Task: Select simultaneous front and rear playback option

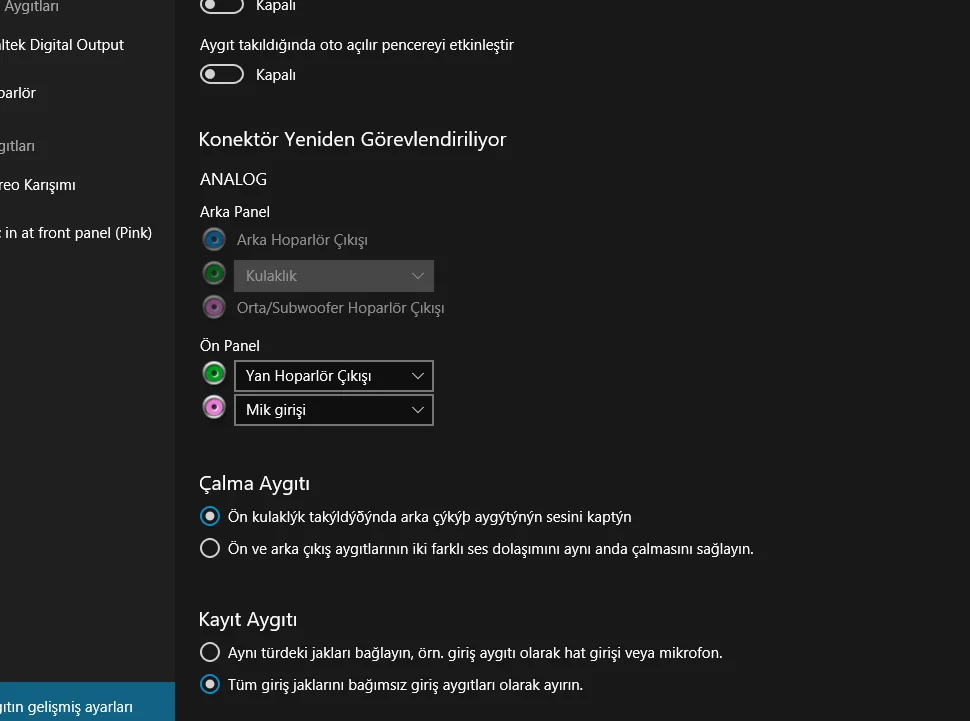Action: (210, 548)
